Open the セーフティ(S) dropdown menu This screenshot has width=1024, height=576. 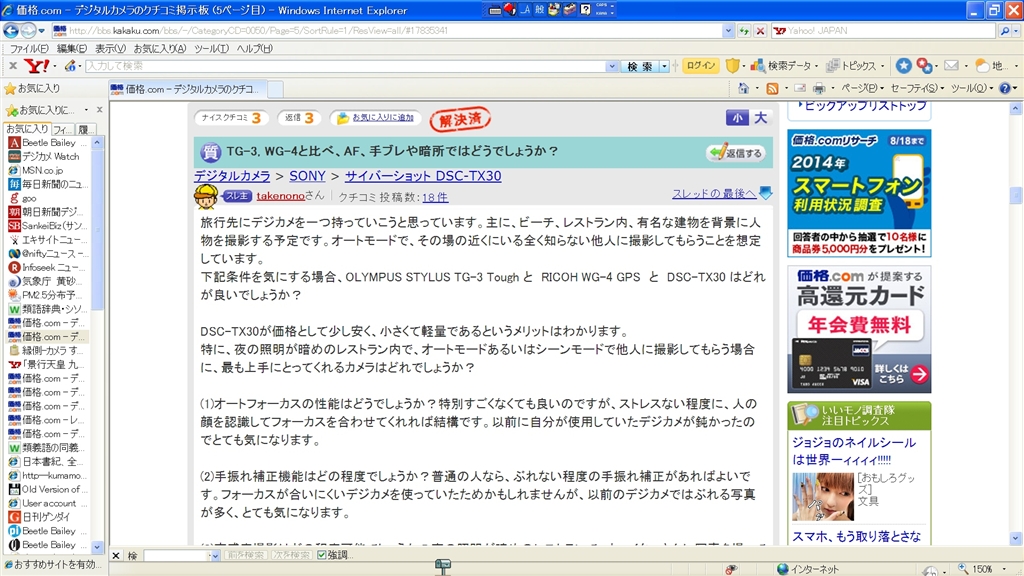pos(918,88)
